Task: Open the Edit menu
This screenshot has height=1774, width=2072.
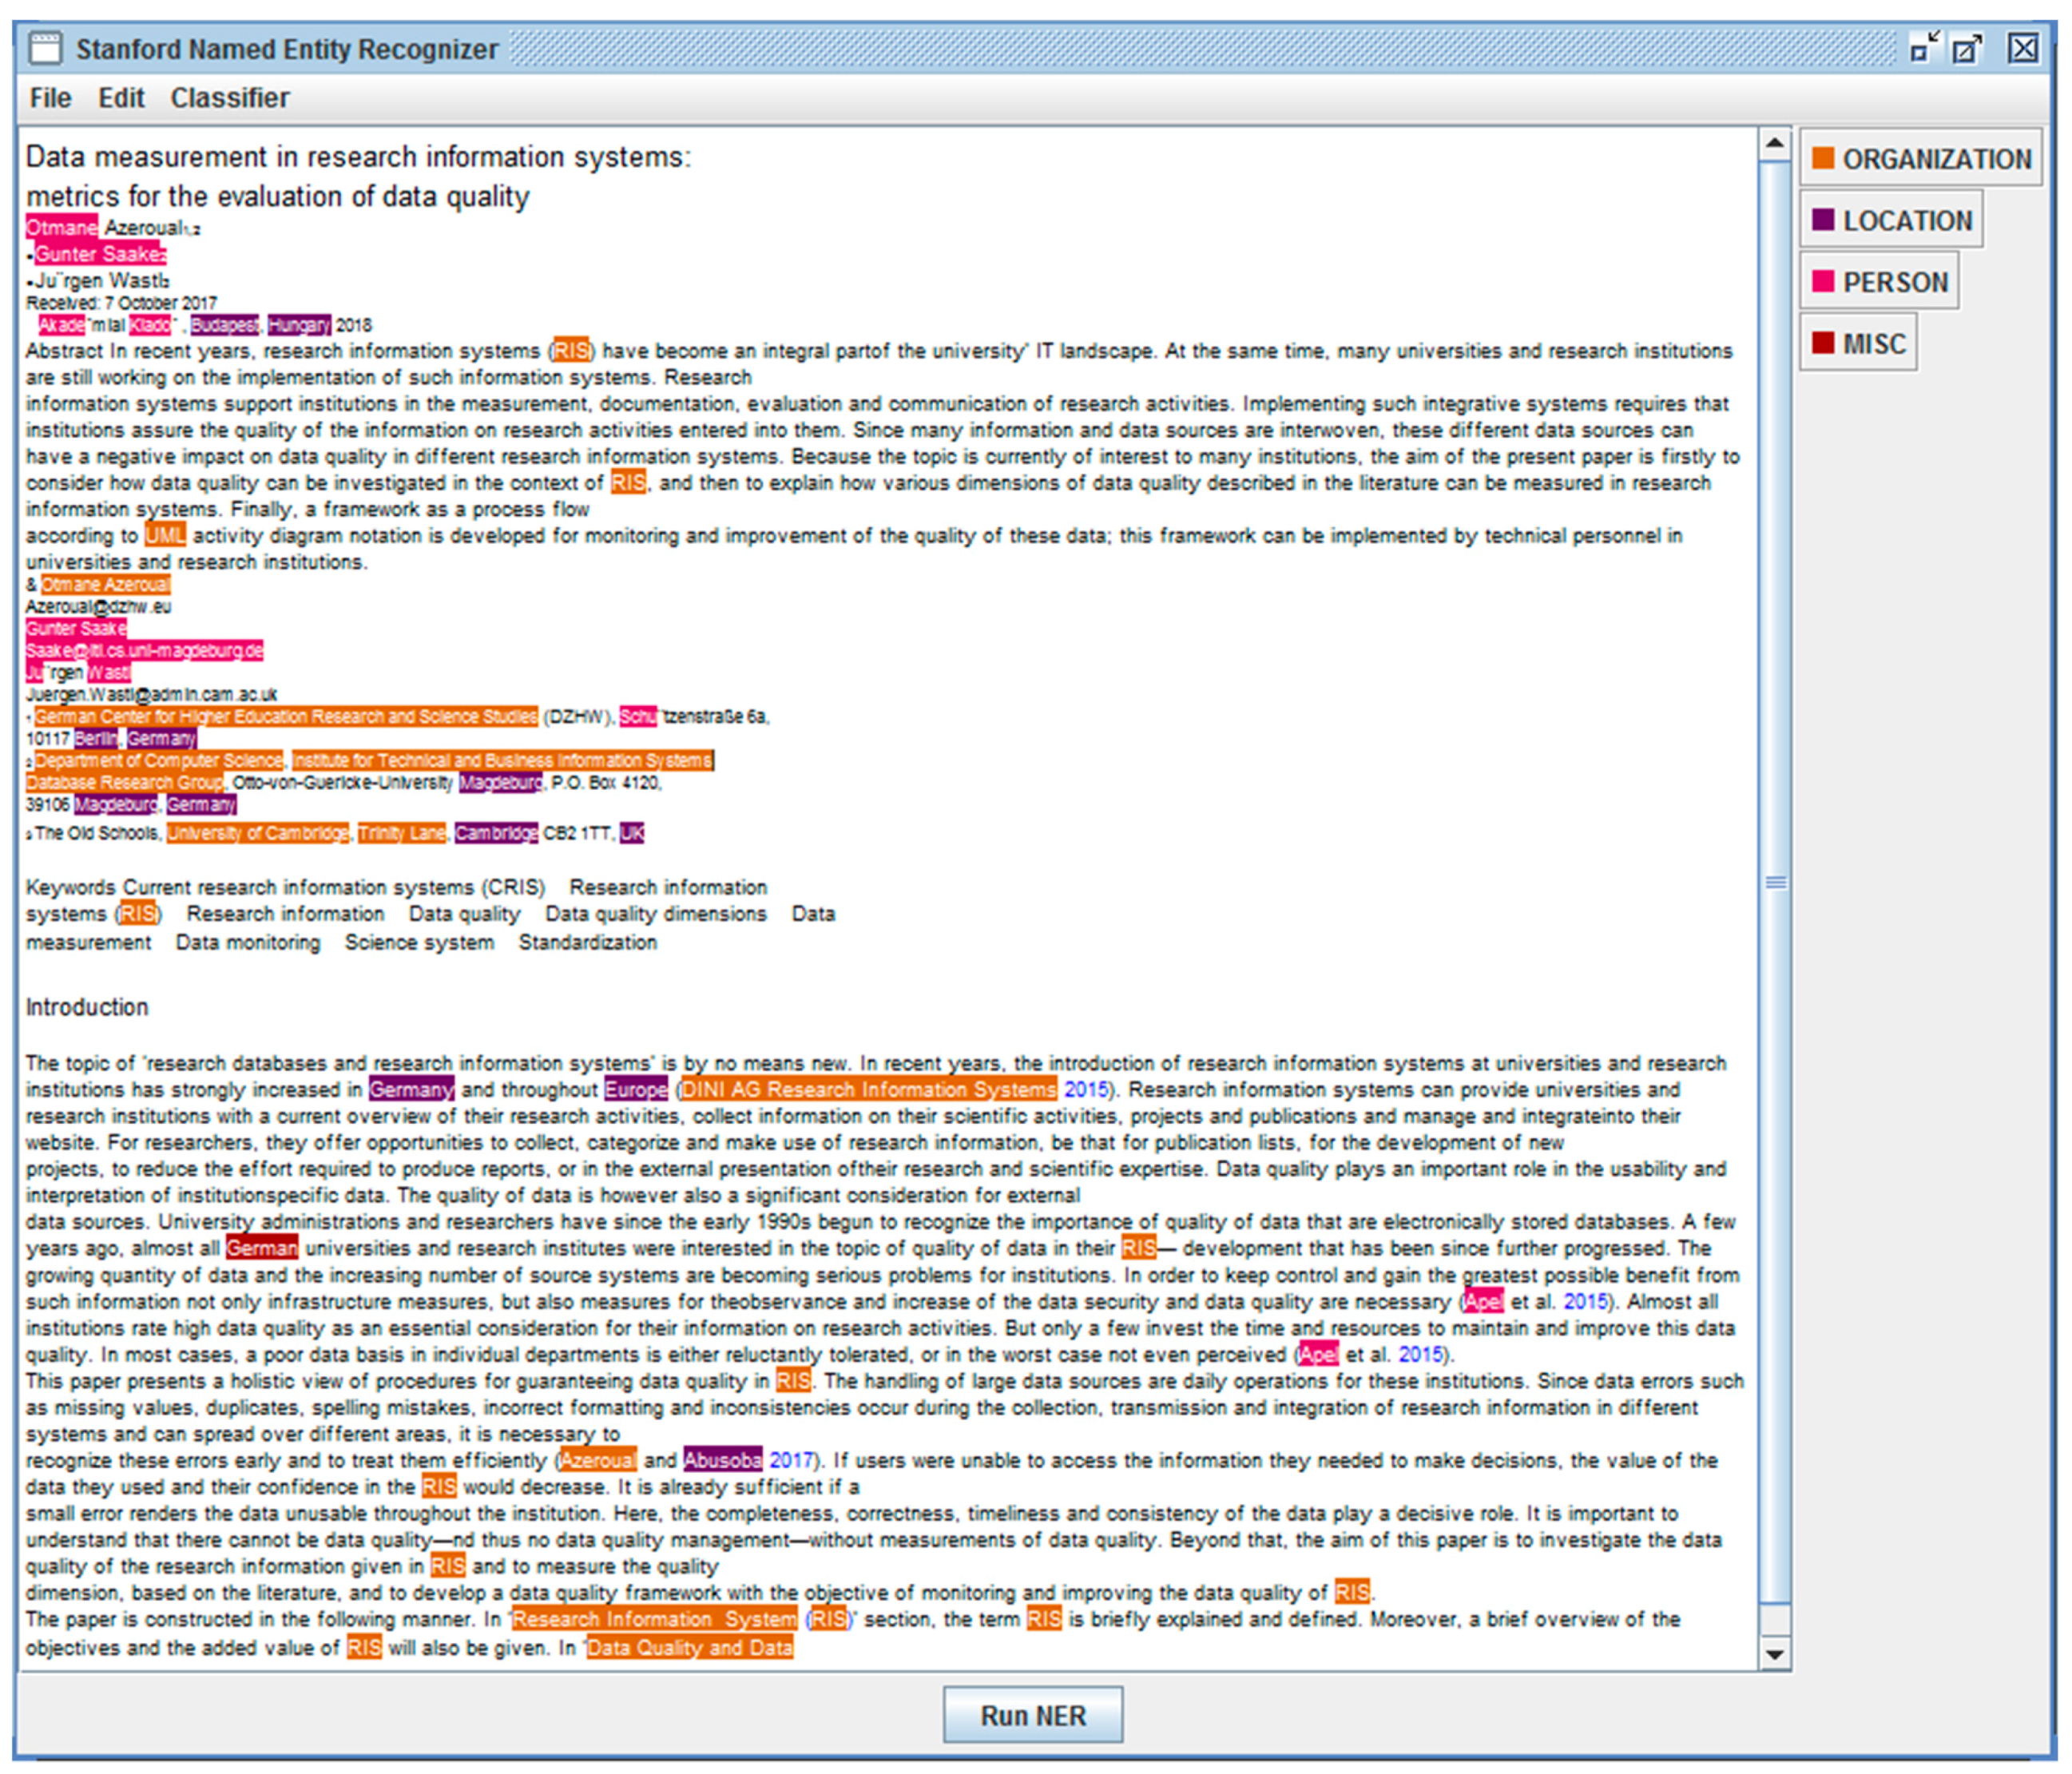Action: [121, 98]
